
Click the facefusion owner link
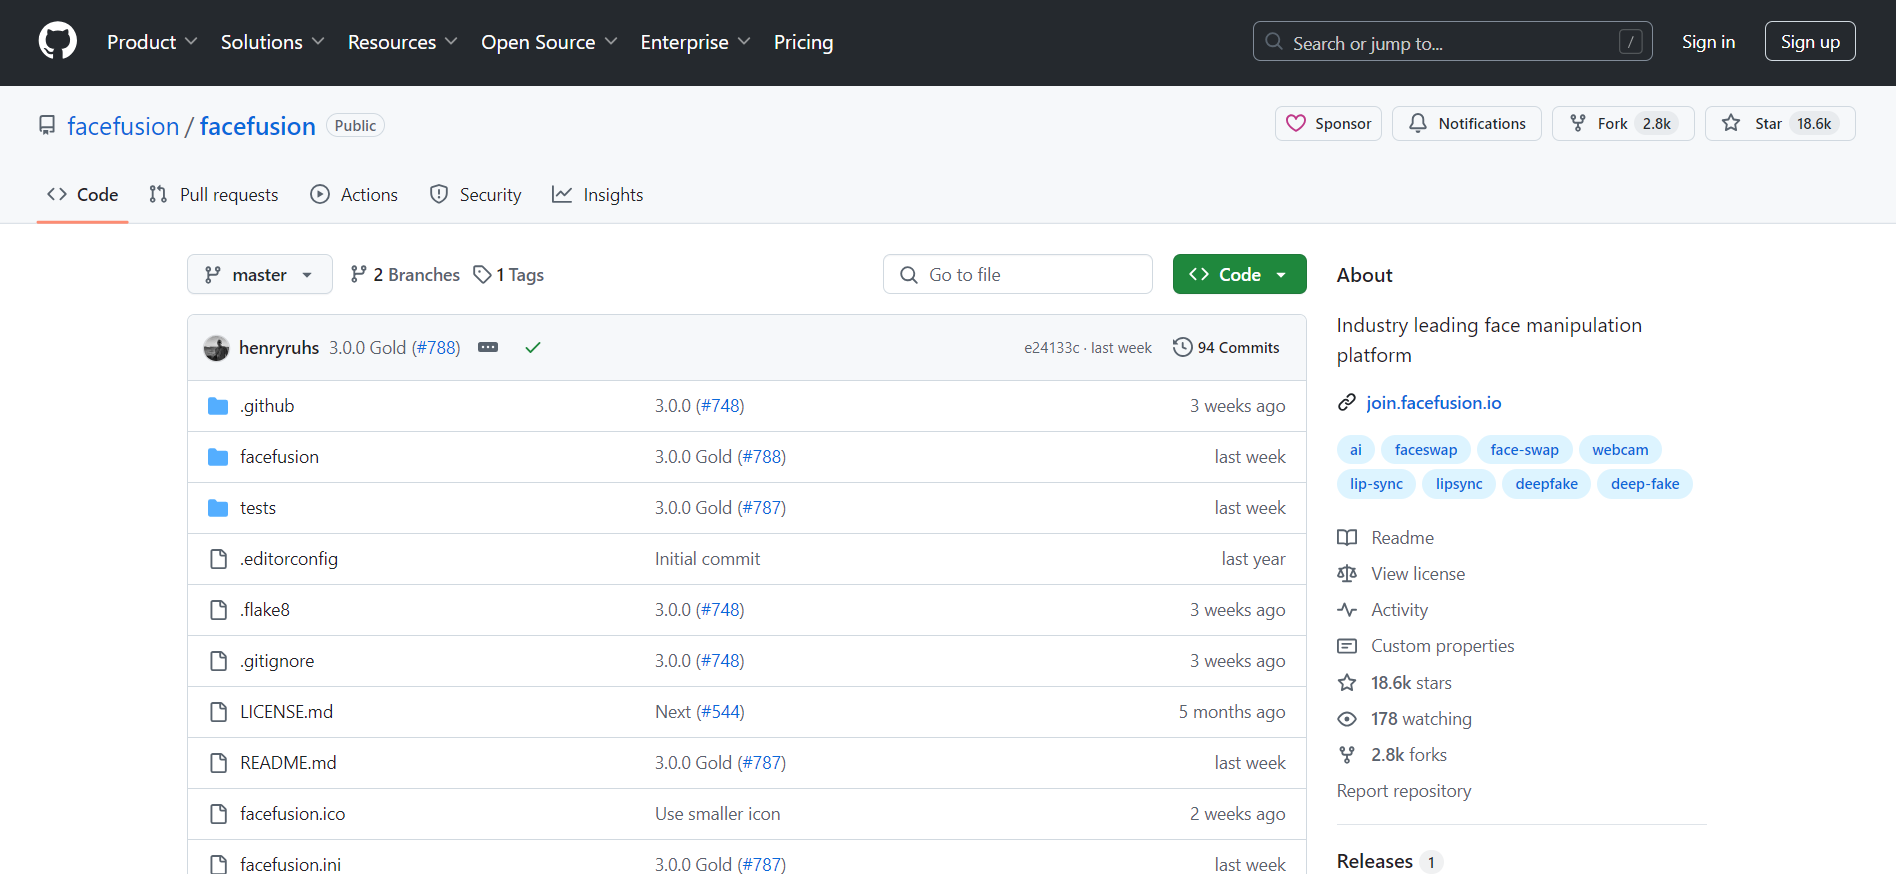pos(123,126)
